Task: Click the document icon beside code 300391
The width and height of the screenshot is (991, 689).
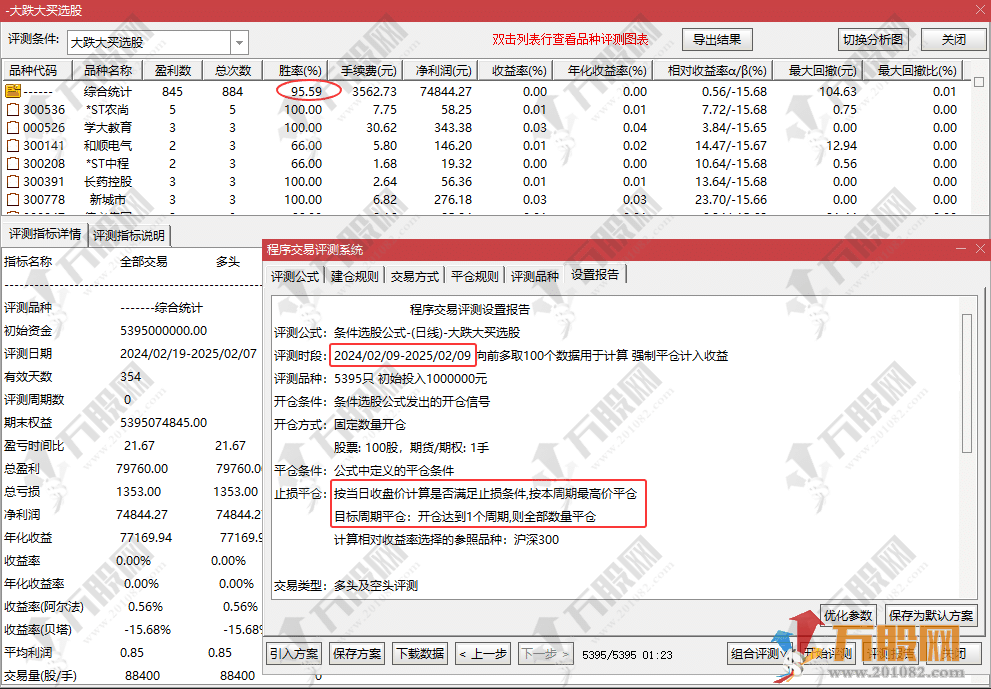Action: pos(13,181)
